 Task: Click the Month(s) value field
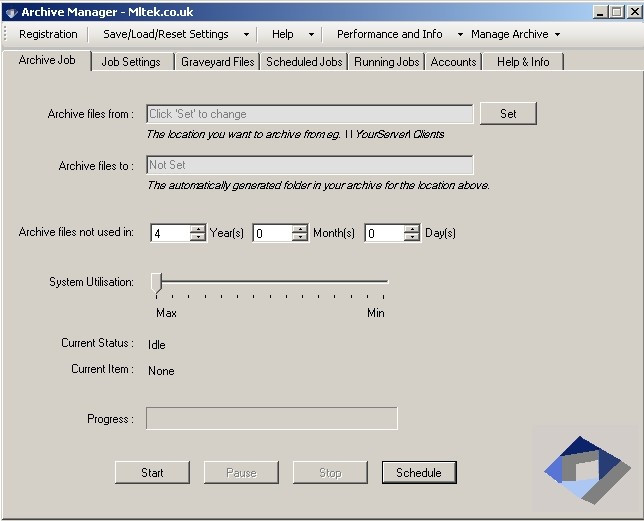tap(273, 233)
